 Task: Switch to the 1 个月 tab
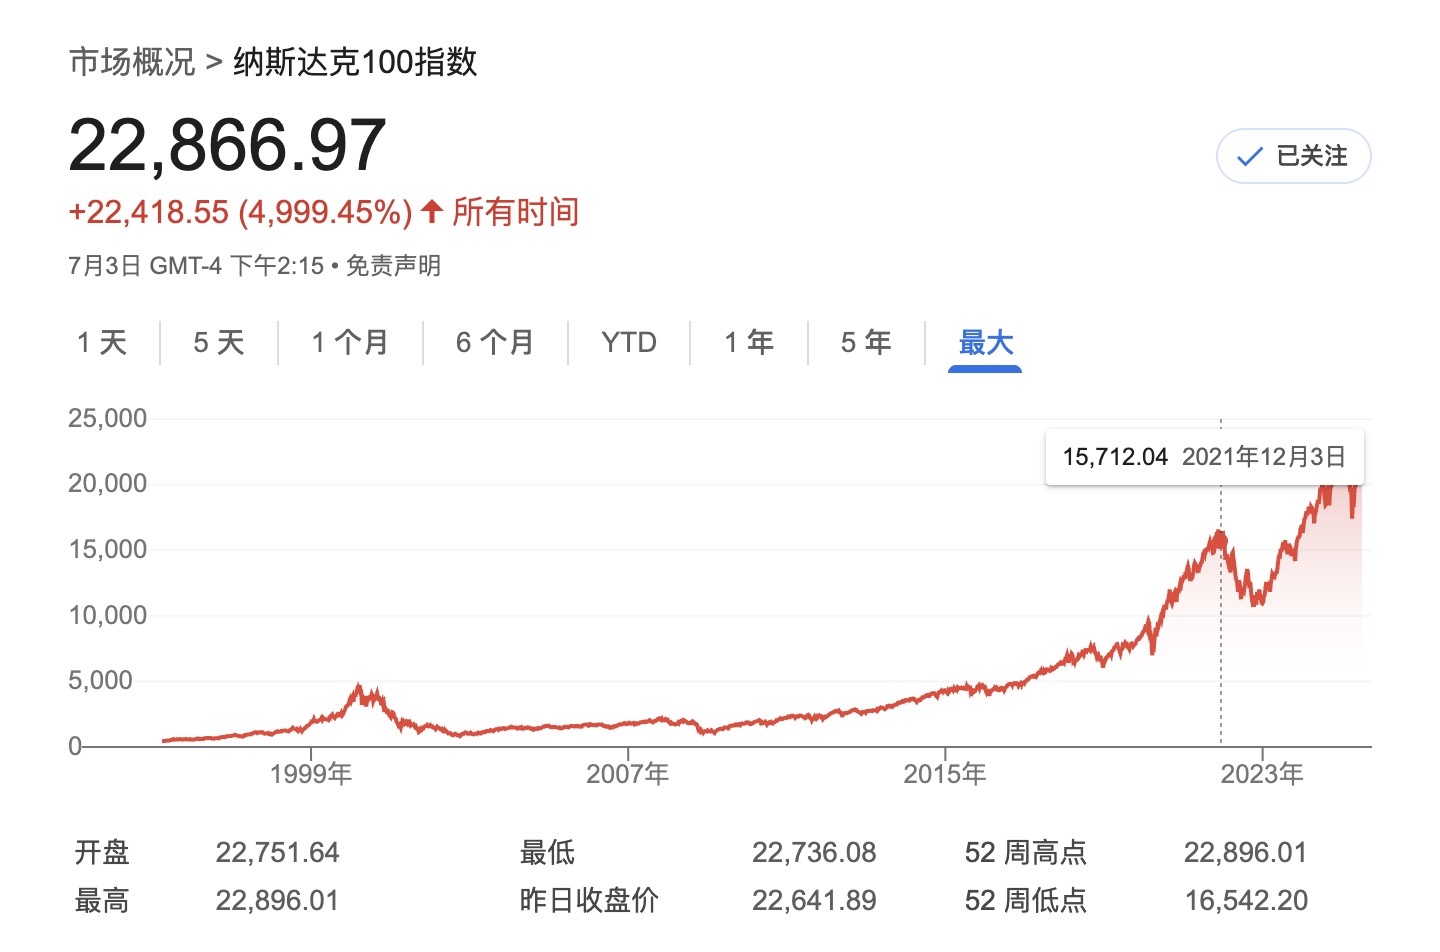(350, 343)
